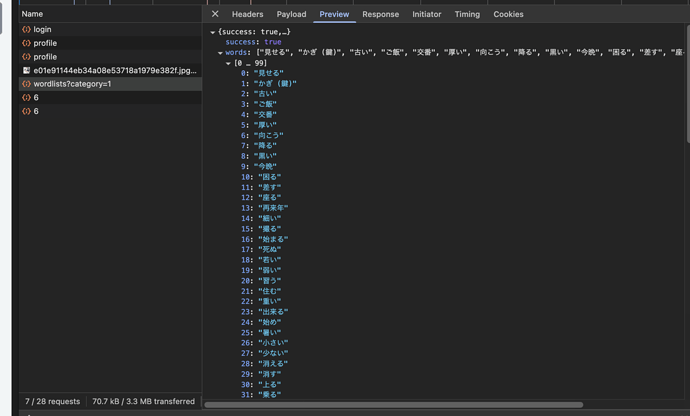Click the icon next to wordlists?category=1

click(27, 84)
